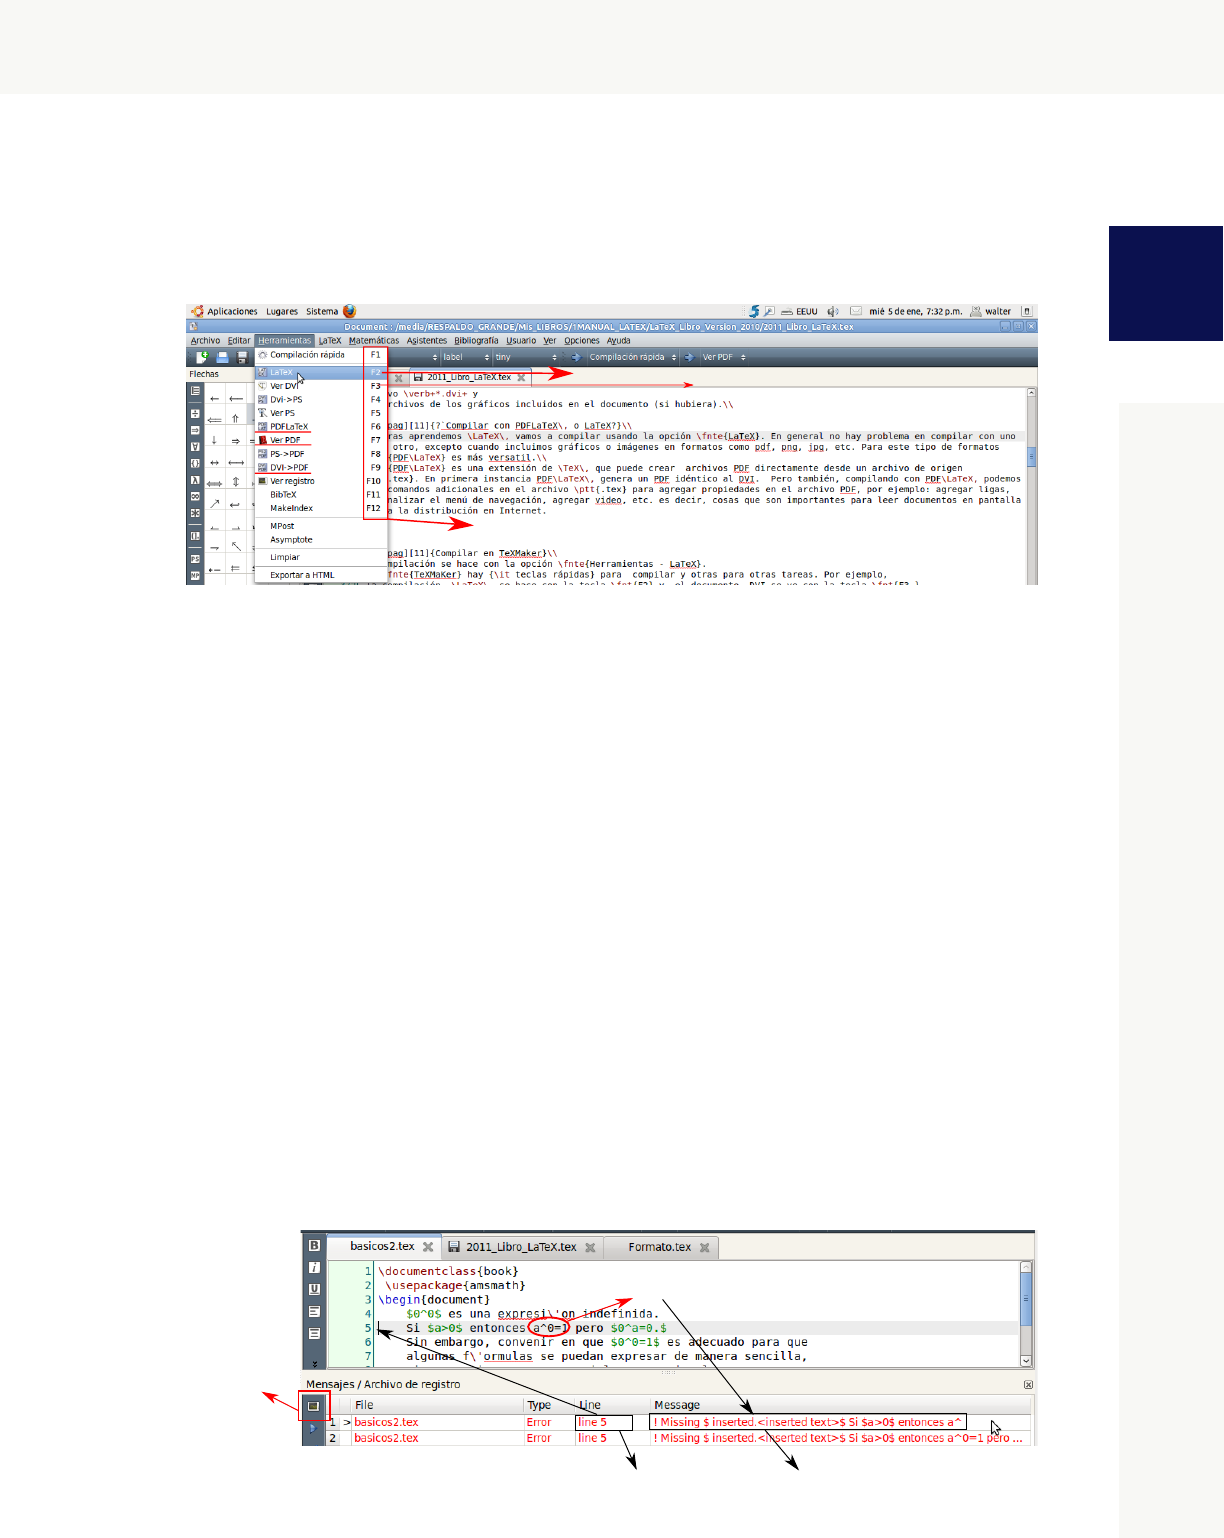The width and height of the screenshot is (1224, 1538).
Task: Open the tiny font size dropdown
Action: pyautogui.click(x=526, y=357)
